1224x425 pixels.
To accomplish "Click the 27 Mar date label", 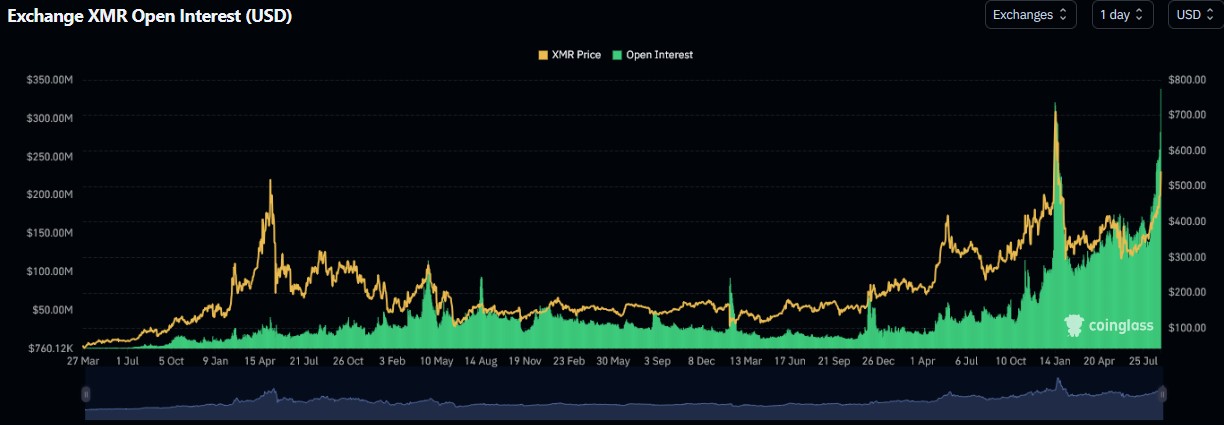I will (x=84, y=361).
